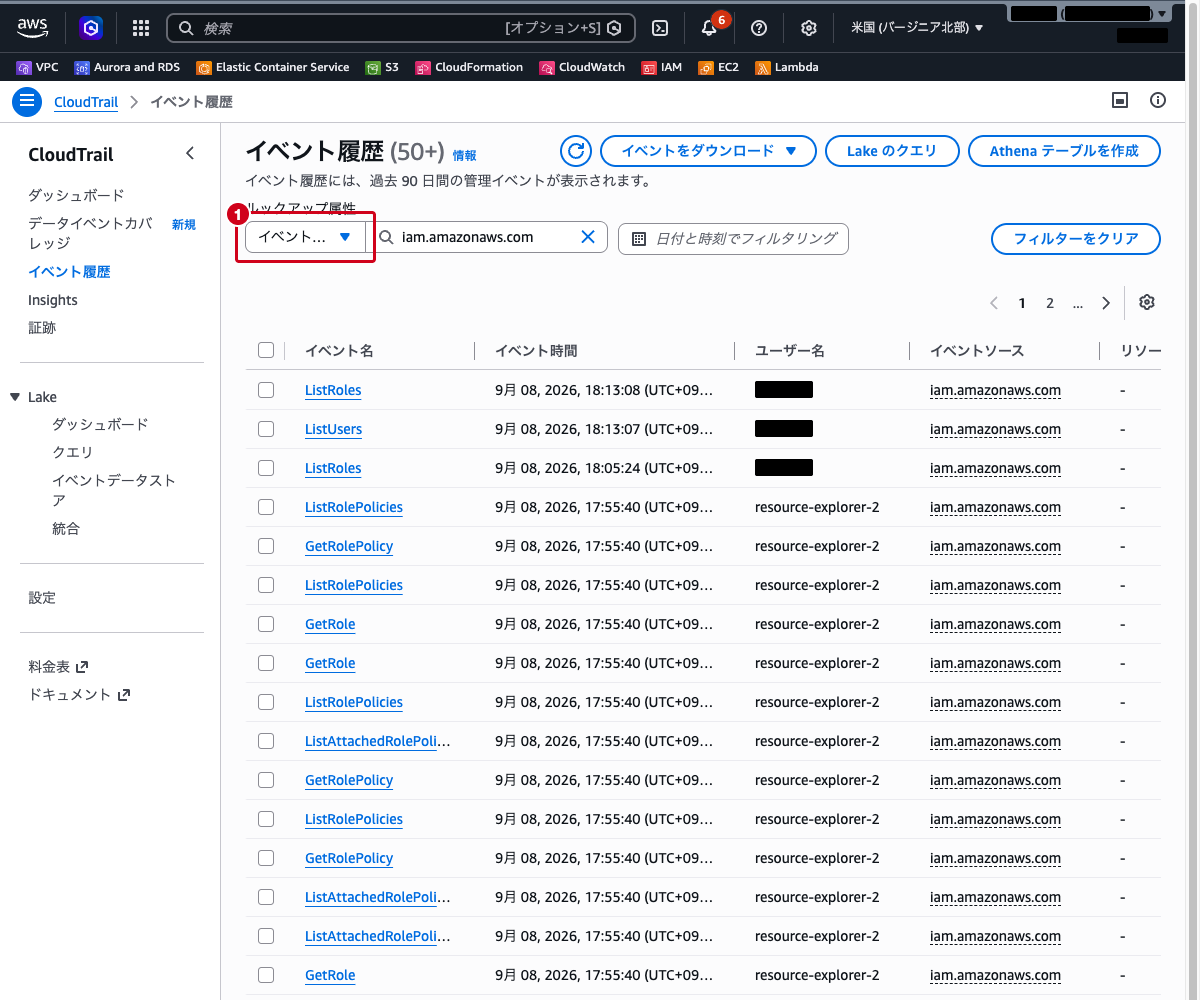The width and height of the screenshot is (1200, 1000).
Task: Open table preferences gear icon
Action: pos(1147,303)
